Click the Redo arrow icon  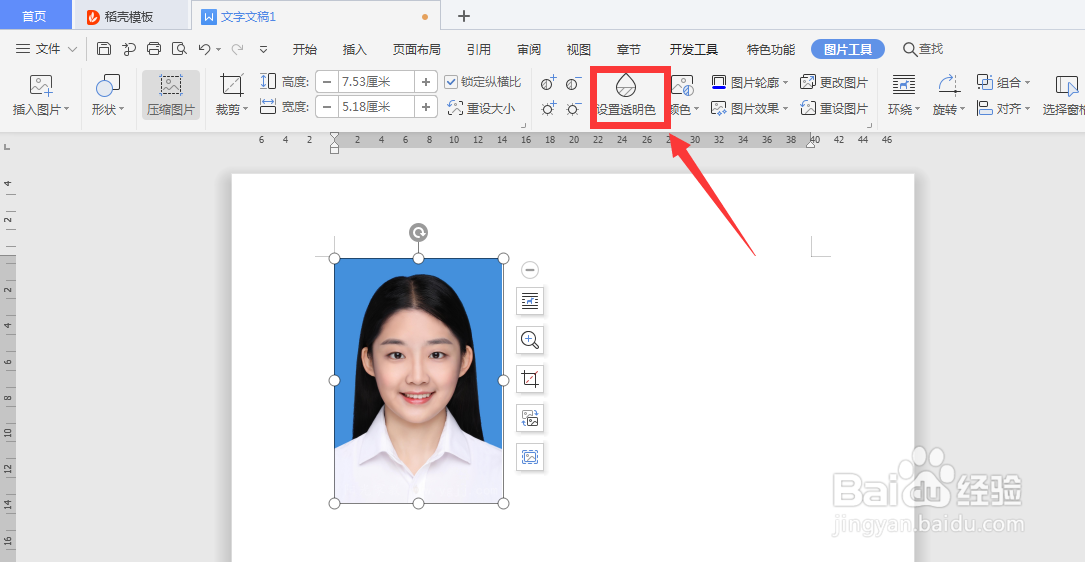pos(237,48)
